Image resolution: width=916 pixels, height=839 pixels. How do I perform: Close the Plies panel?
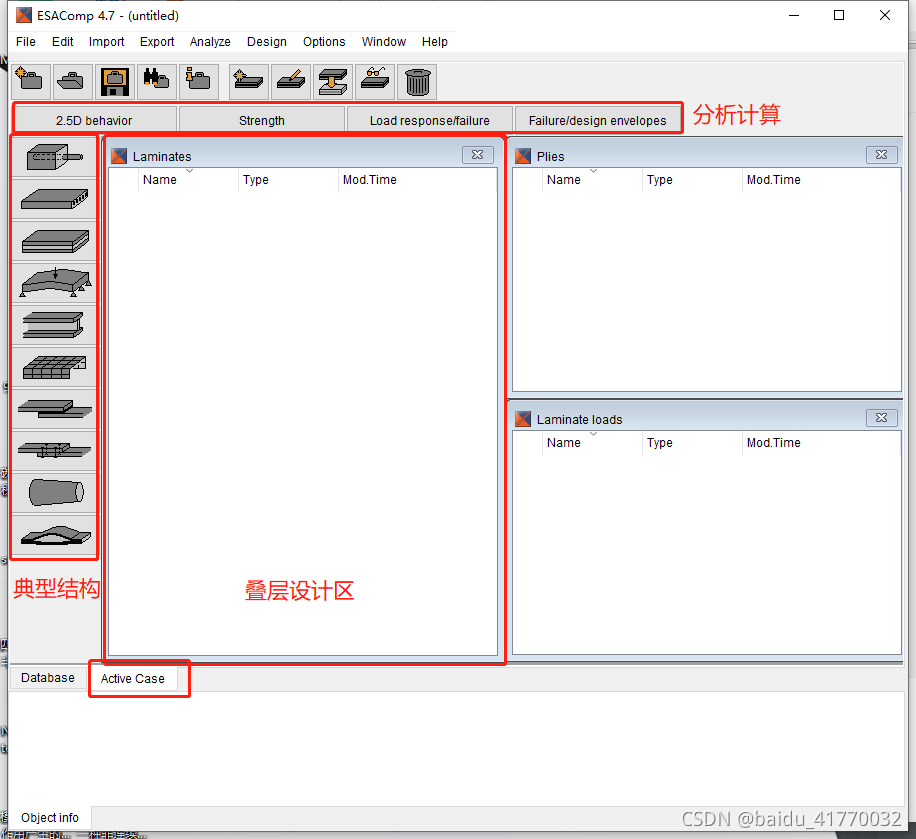click(882, 155)
